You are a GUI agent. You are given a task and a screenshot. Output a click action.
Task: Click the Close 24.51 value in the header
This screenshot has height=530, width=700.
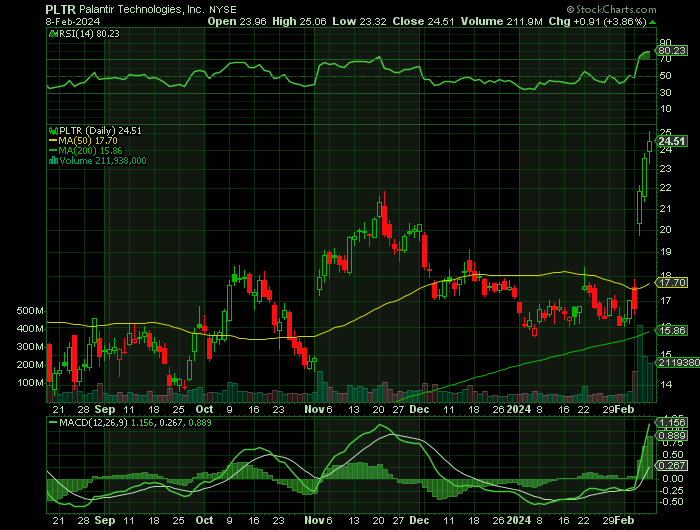point(423,21)
